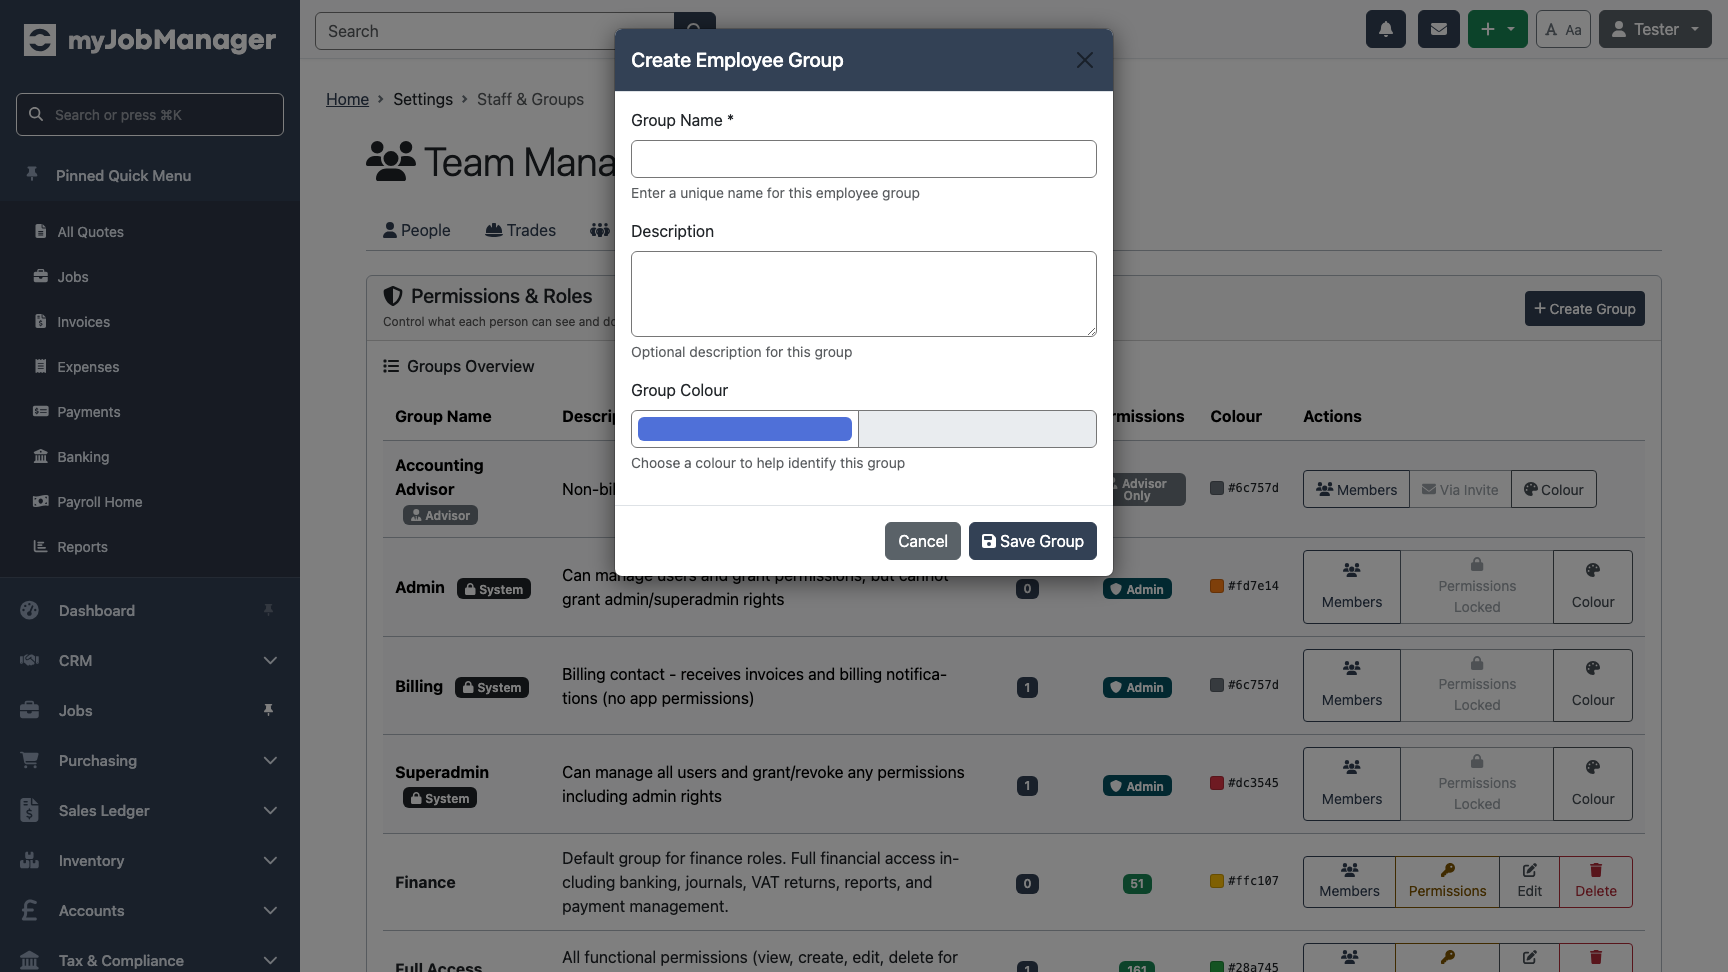Click the Sales Ledger document icon
Viewport: 1728px width, 972px height.
(30, 810)
